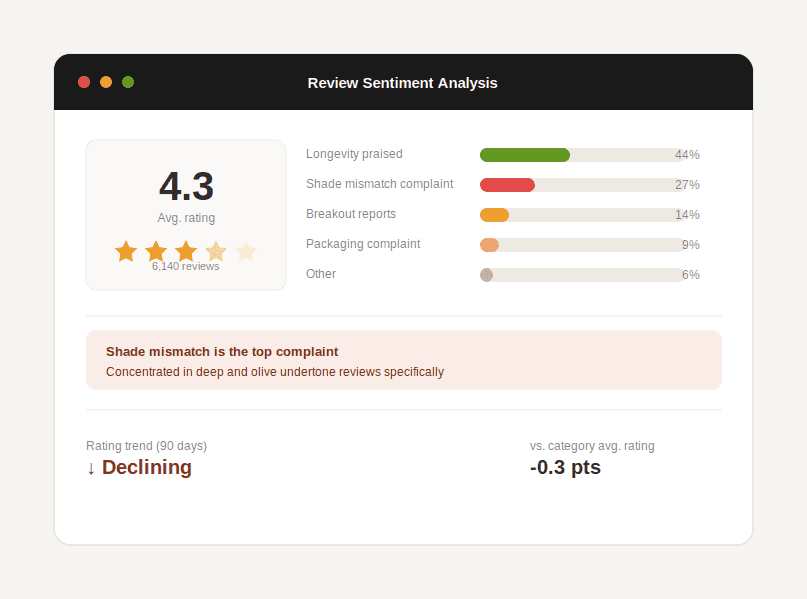Click the Review Sentiment Analysis title
The width and height of the screenshot is (807, 599).
coord(402,83)
